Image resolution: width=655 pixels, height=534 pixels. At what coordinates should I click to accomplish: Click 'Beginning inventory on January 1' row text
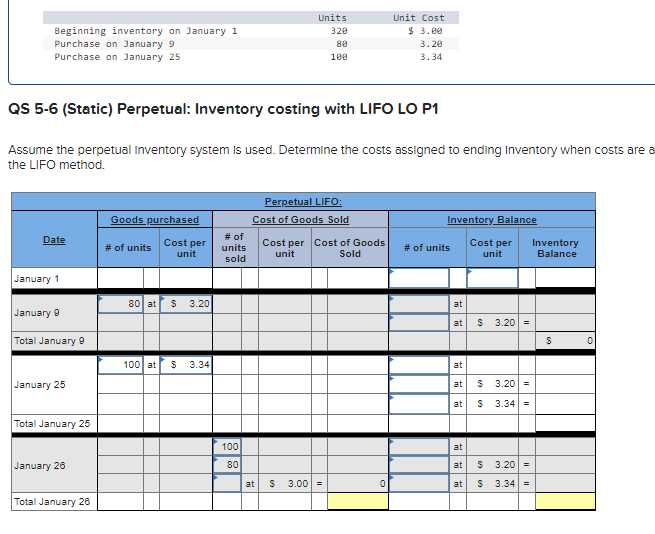click(x=145, y=31)
